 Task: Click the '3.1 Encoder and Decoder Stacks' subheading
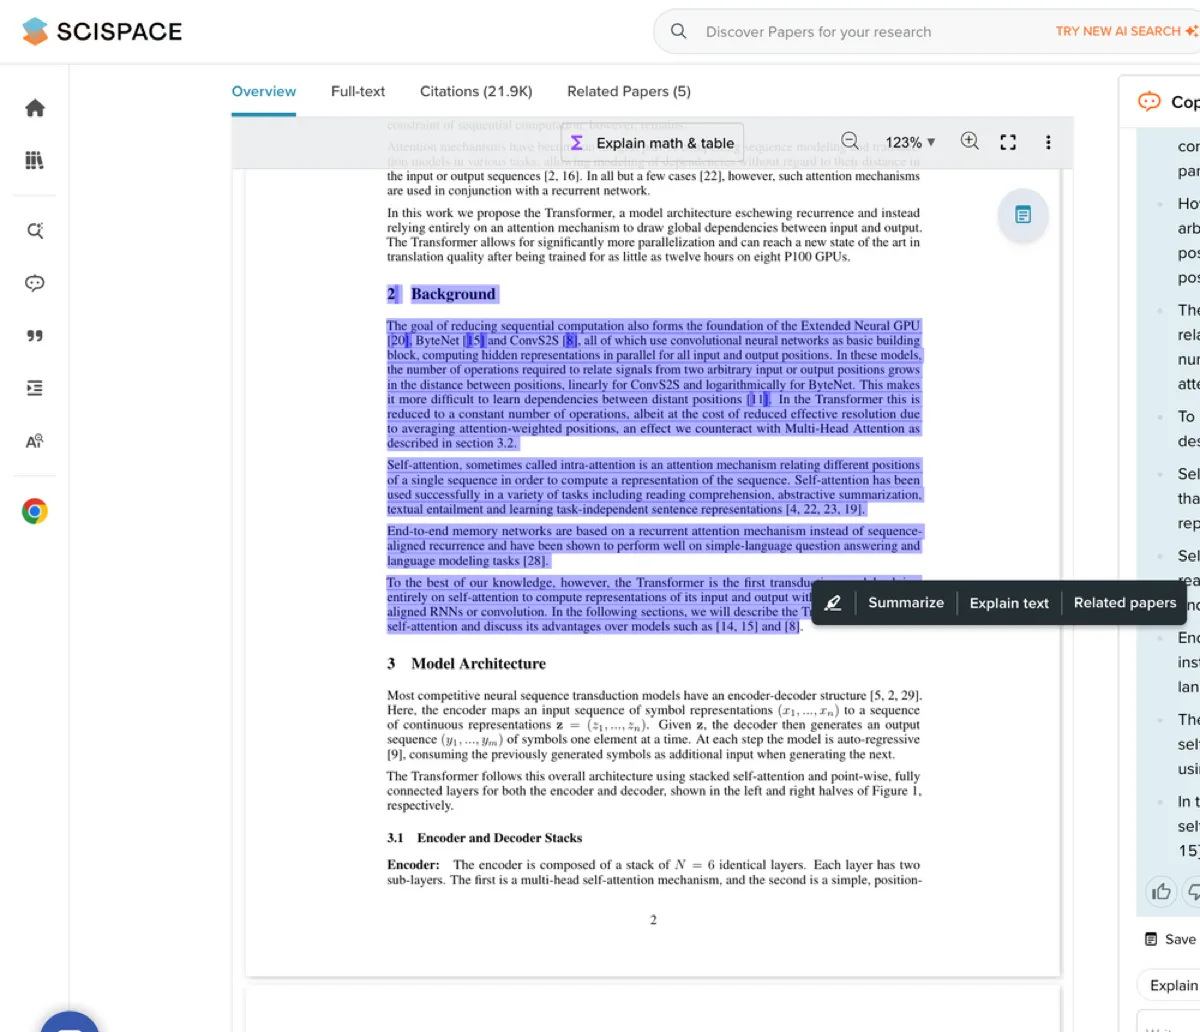tap(484, 838)
